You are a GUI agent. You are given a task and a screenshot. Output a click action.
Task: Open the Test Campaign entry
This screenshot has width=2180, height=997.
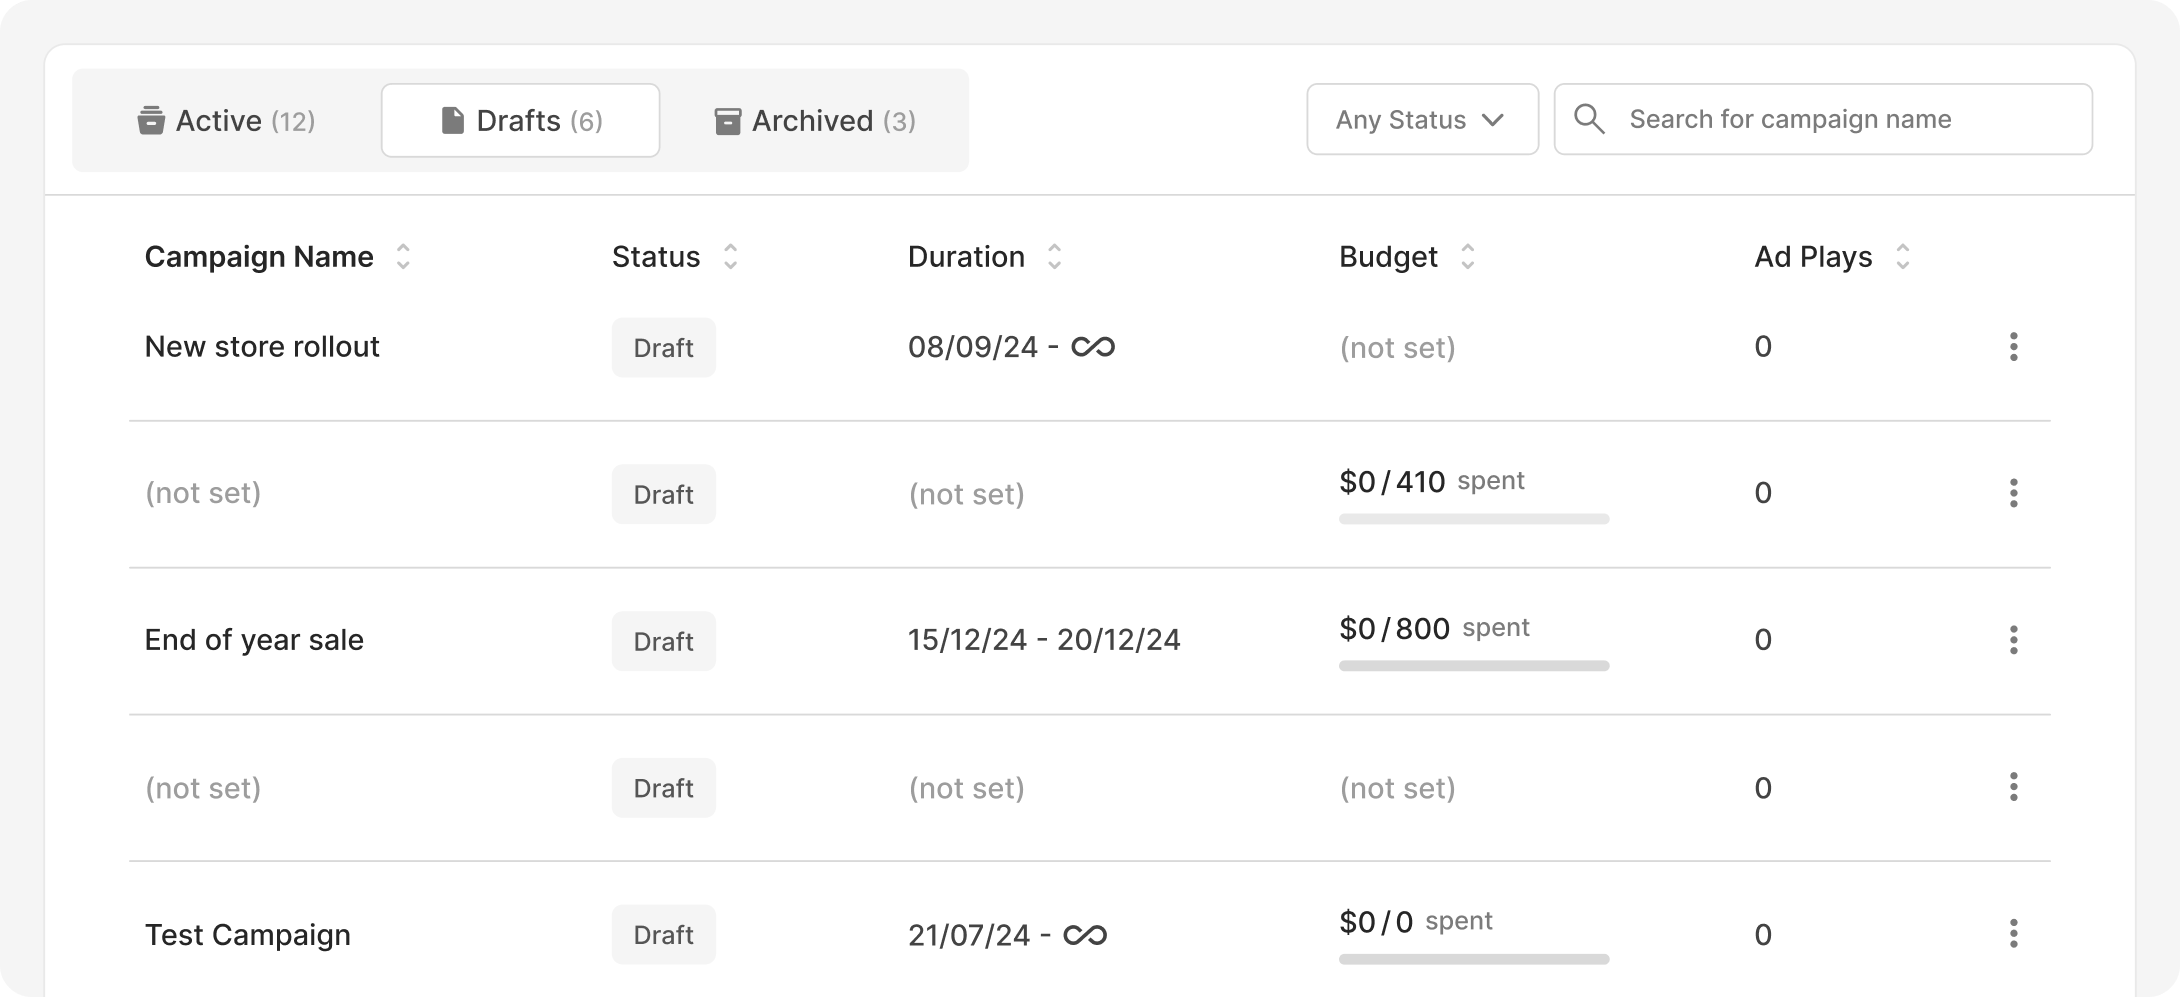(x=247, y=935)
